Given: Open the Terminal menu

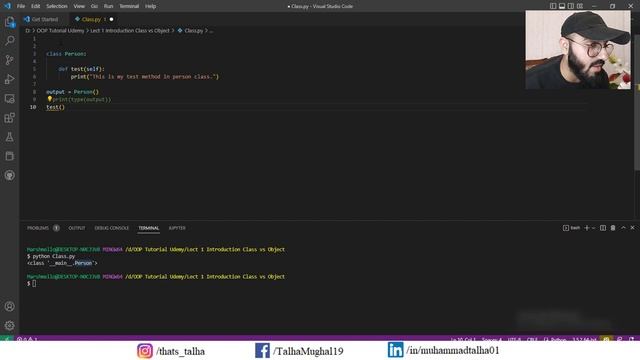Looking at the screenshot, I should (129, 6).
